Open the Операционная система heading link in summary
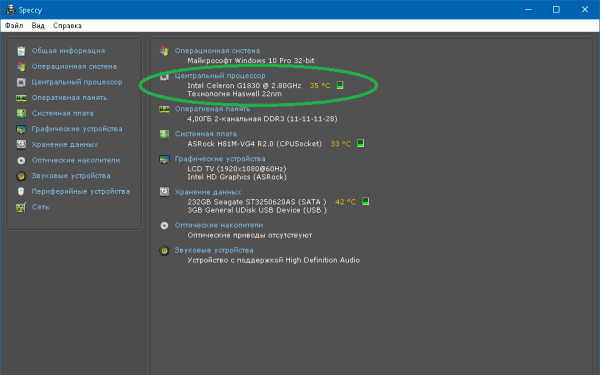 tap(217, 51)
